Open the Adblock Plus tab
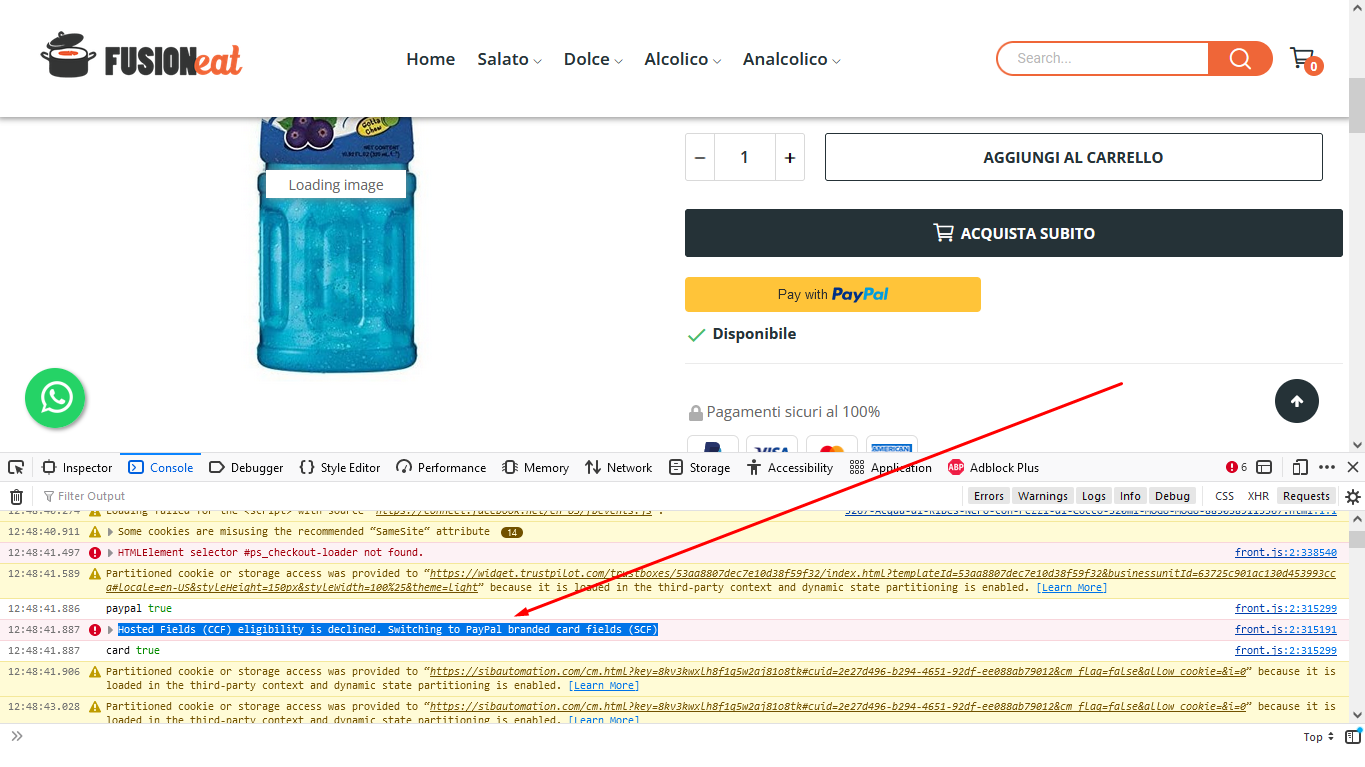This screenshot has height=767, width=1365. (993, 467)
